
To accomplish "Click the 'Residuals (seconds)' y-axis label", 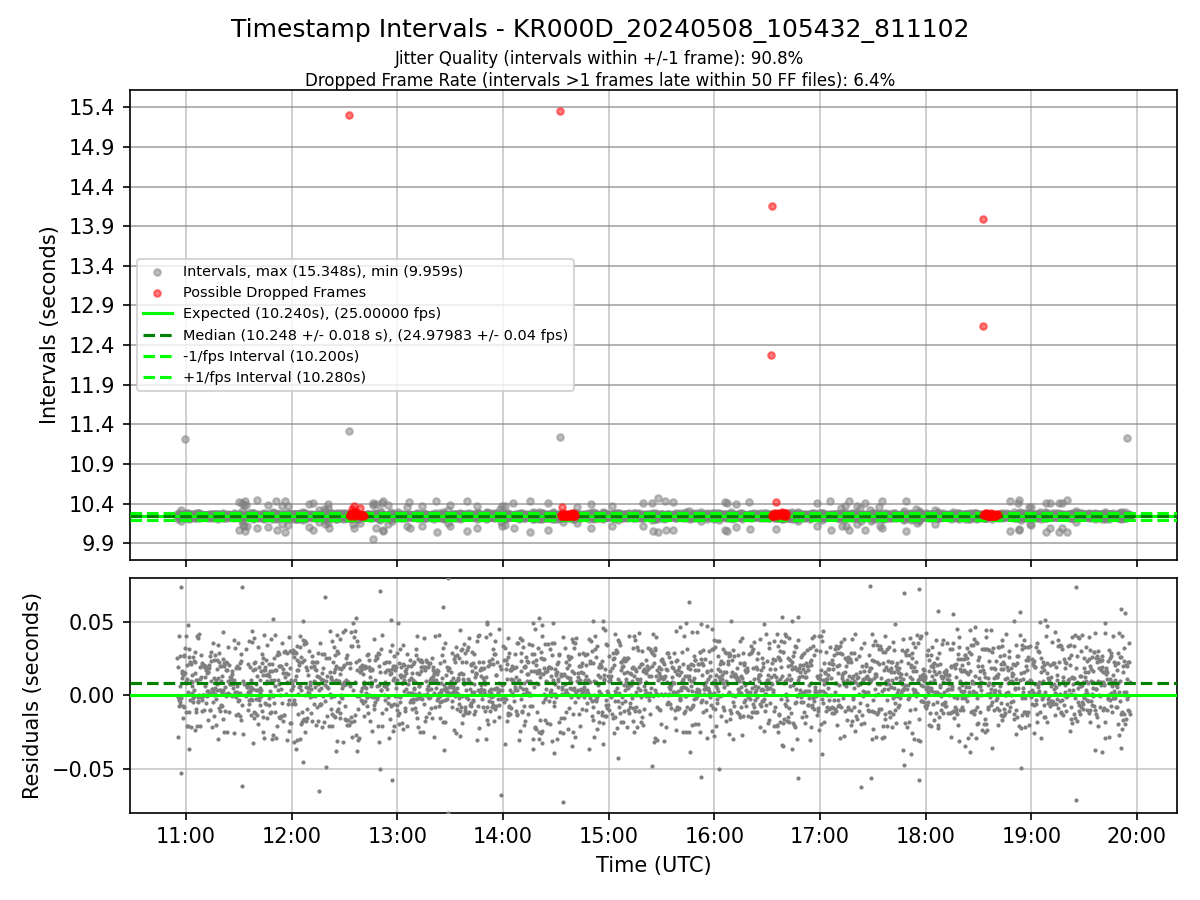I will 32,696.
